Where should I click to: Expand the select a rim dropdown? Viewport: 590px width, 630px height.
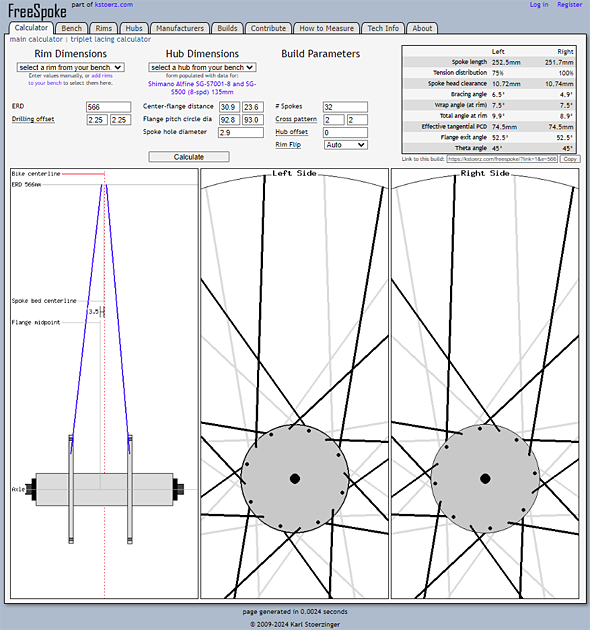click(70, 67)
